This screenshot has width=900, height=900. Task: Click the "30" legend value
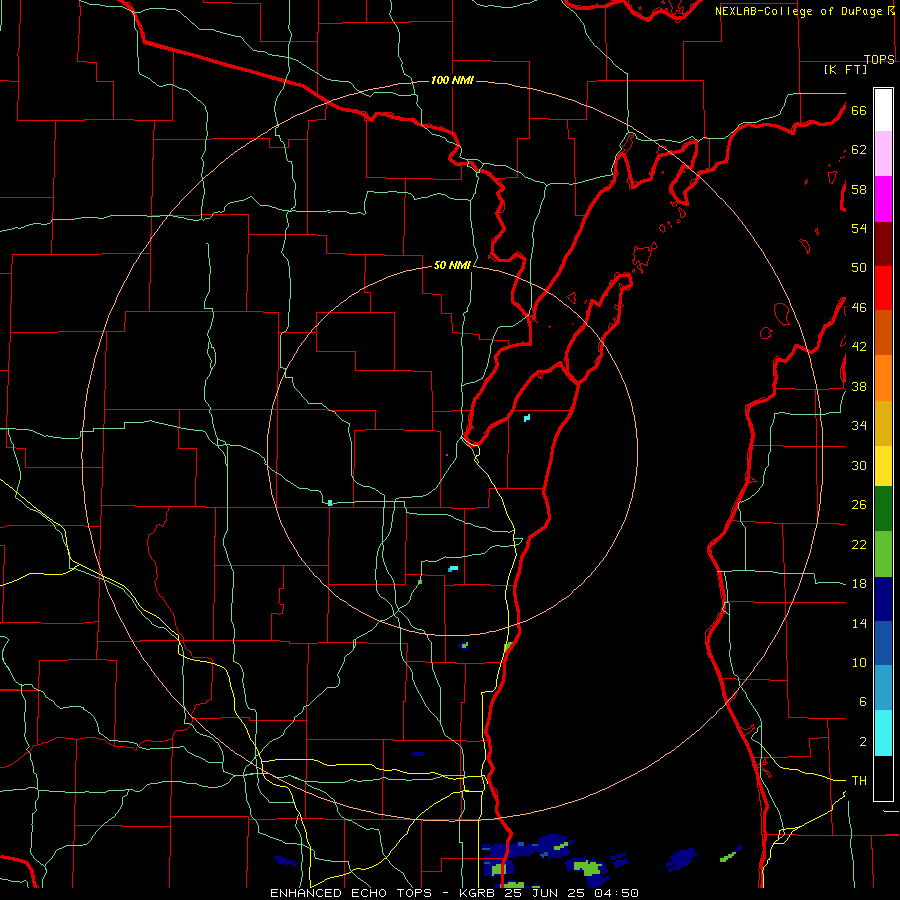pyautogui.click(x=859, y=465)
